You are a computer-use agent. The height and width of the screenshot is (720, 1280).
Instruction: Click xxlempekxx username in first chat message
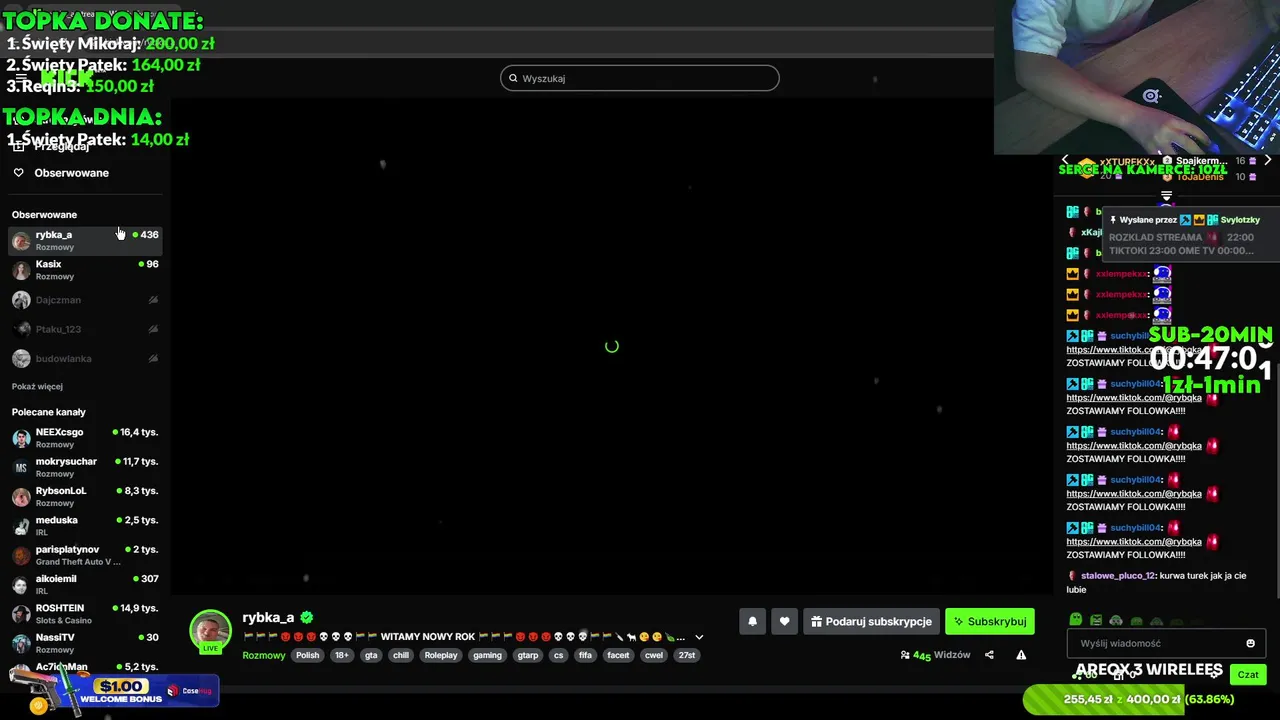pyautogui.click(x=1120, y=273)
